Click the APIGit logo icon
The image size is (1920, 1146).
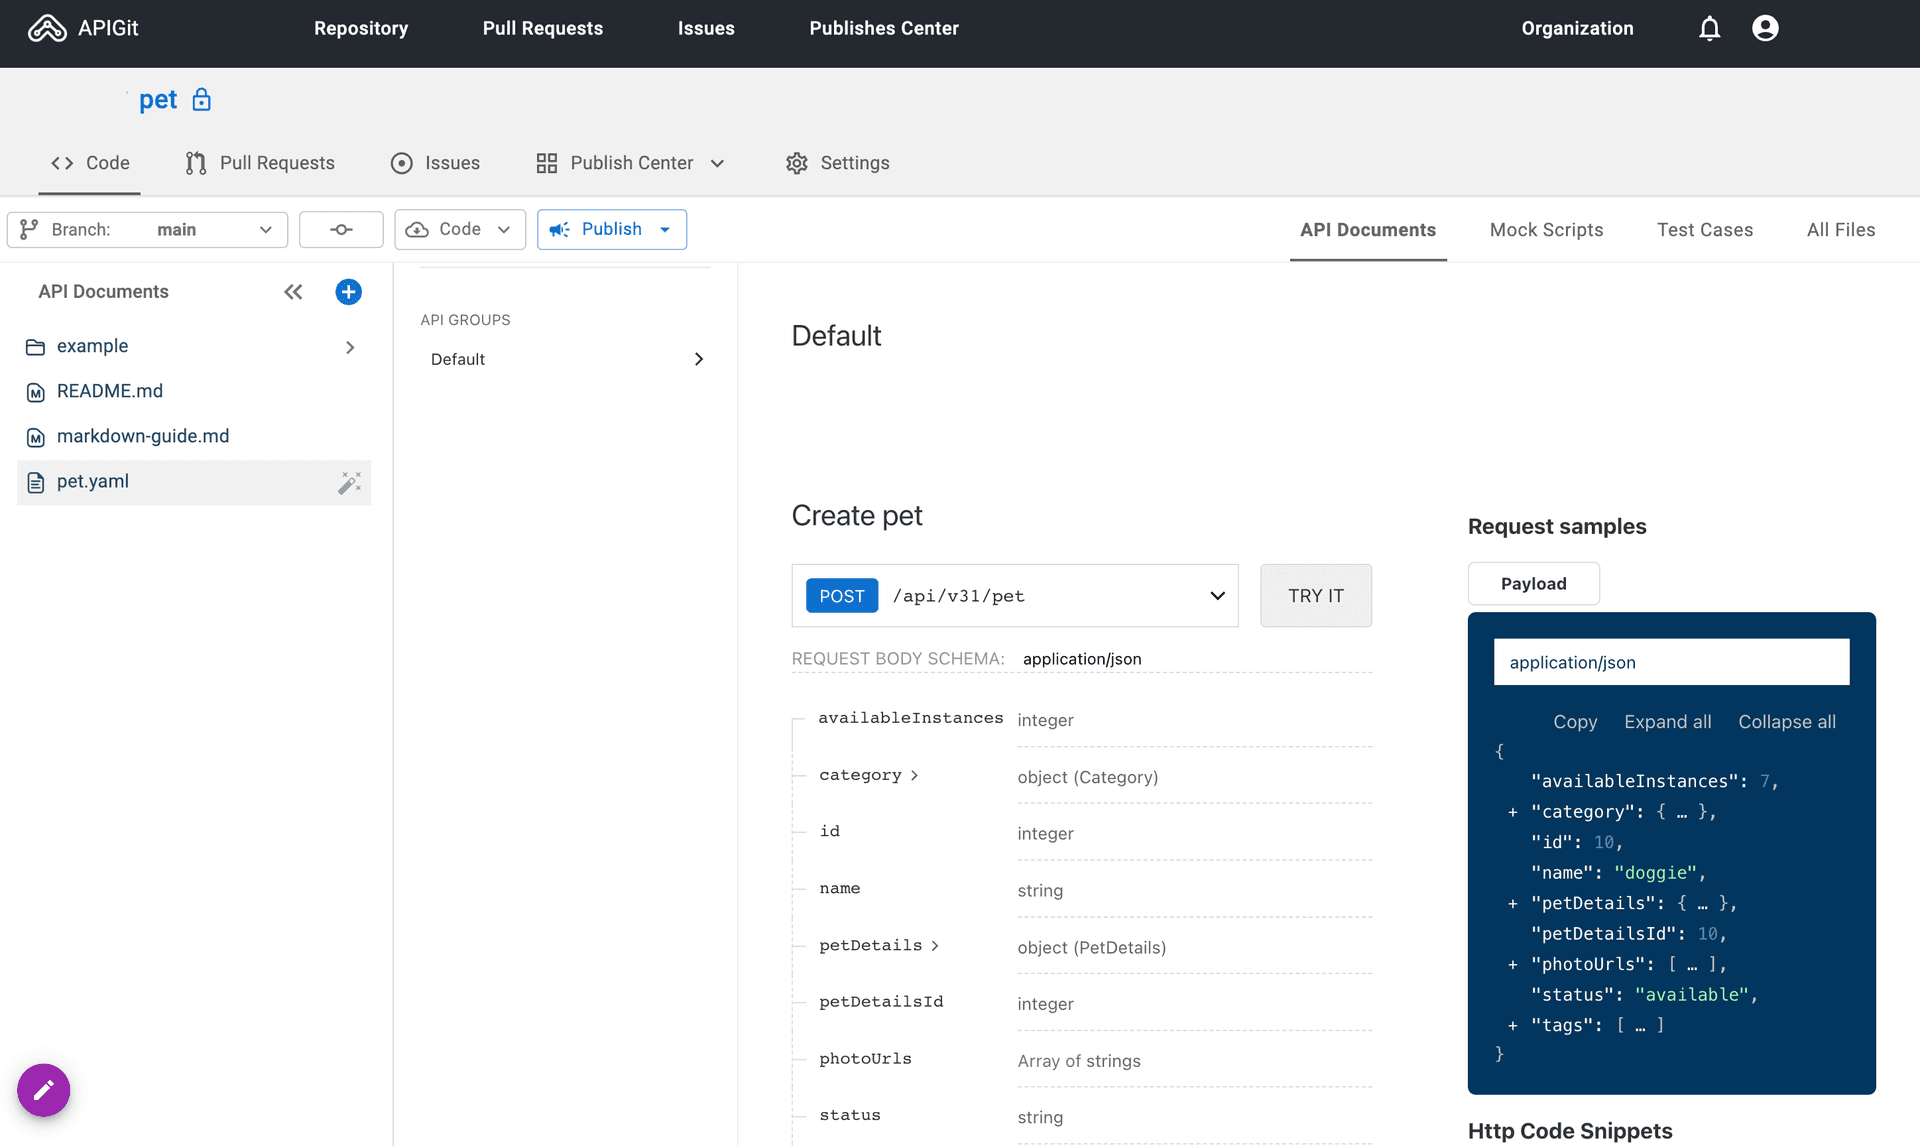pyautogui.click(x=47, y=28)
